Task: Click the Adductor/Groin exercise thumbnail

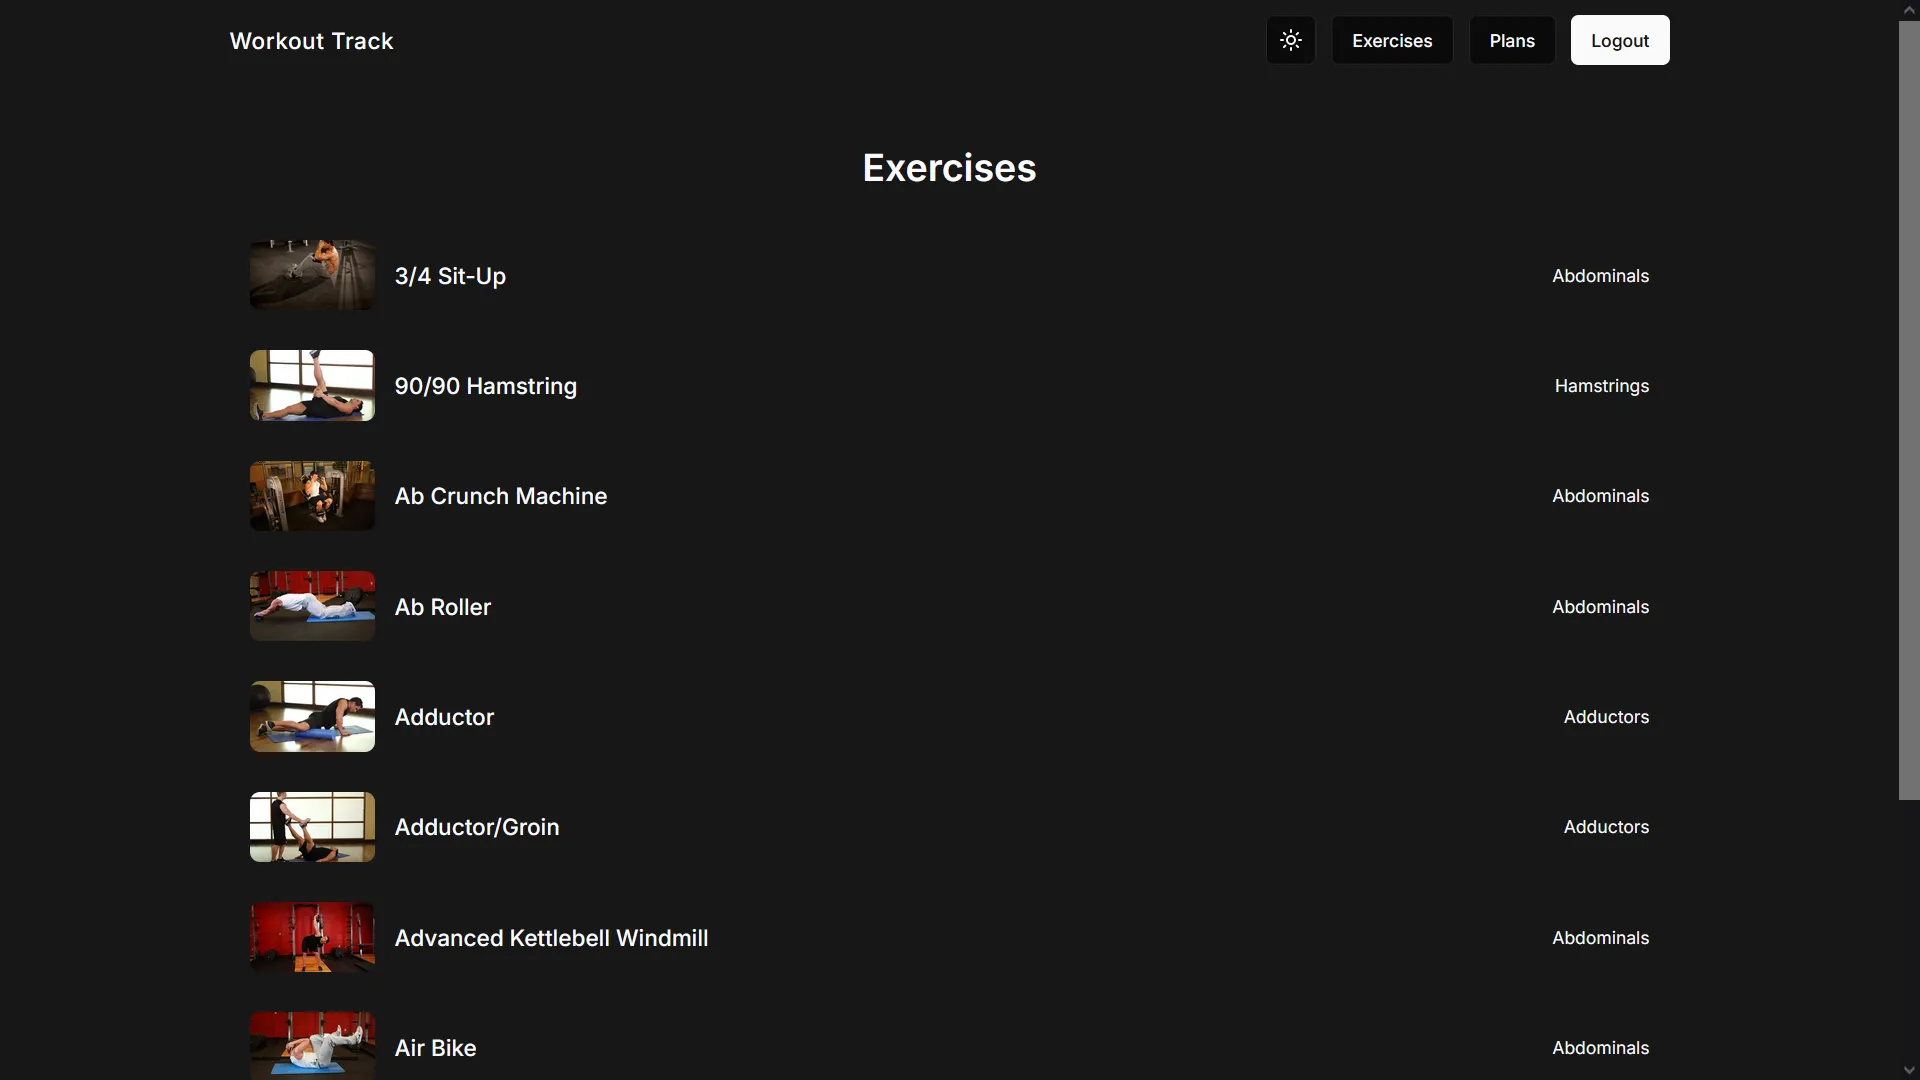Action: pyautogui.click(x=312, y=827)
